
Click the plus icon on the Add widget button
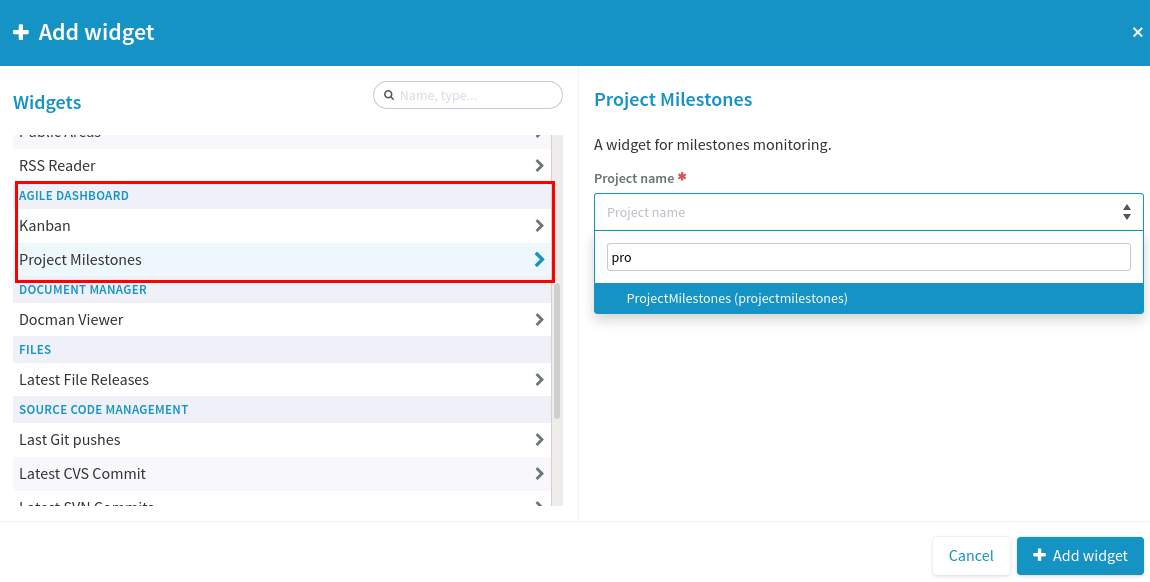[1040, 556]
